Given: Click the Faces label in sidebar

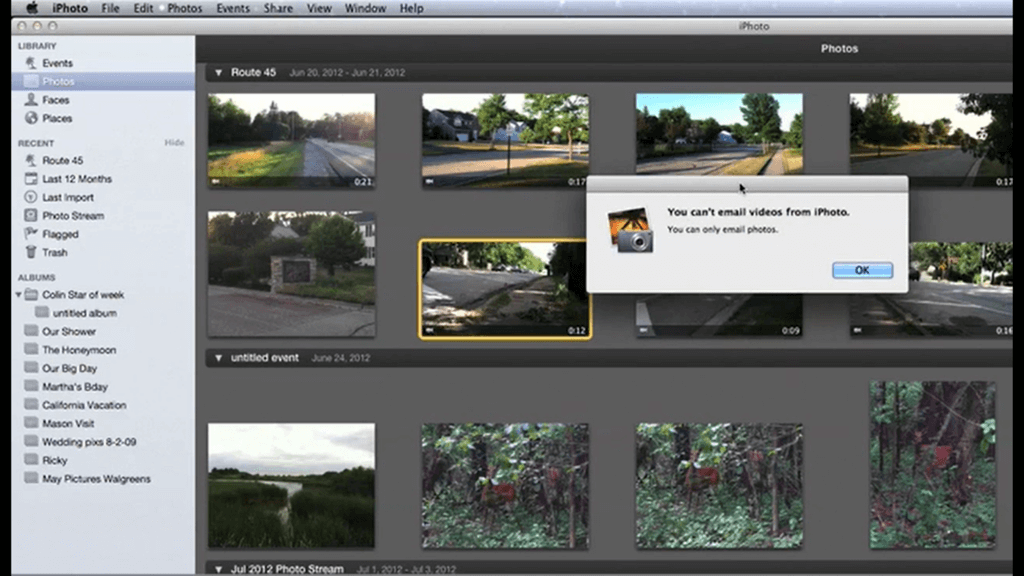Looking at the screenshot, I should tap(56, 100).
